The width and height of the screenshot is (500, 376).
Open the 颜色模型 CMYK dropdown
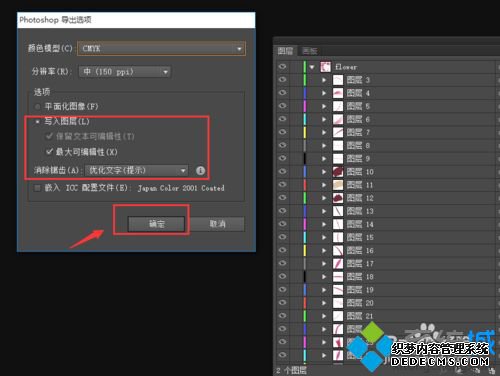point(162,49)
